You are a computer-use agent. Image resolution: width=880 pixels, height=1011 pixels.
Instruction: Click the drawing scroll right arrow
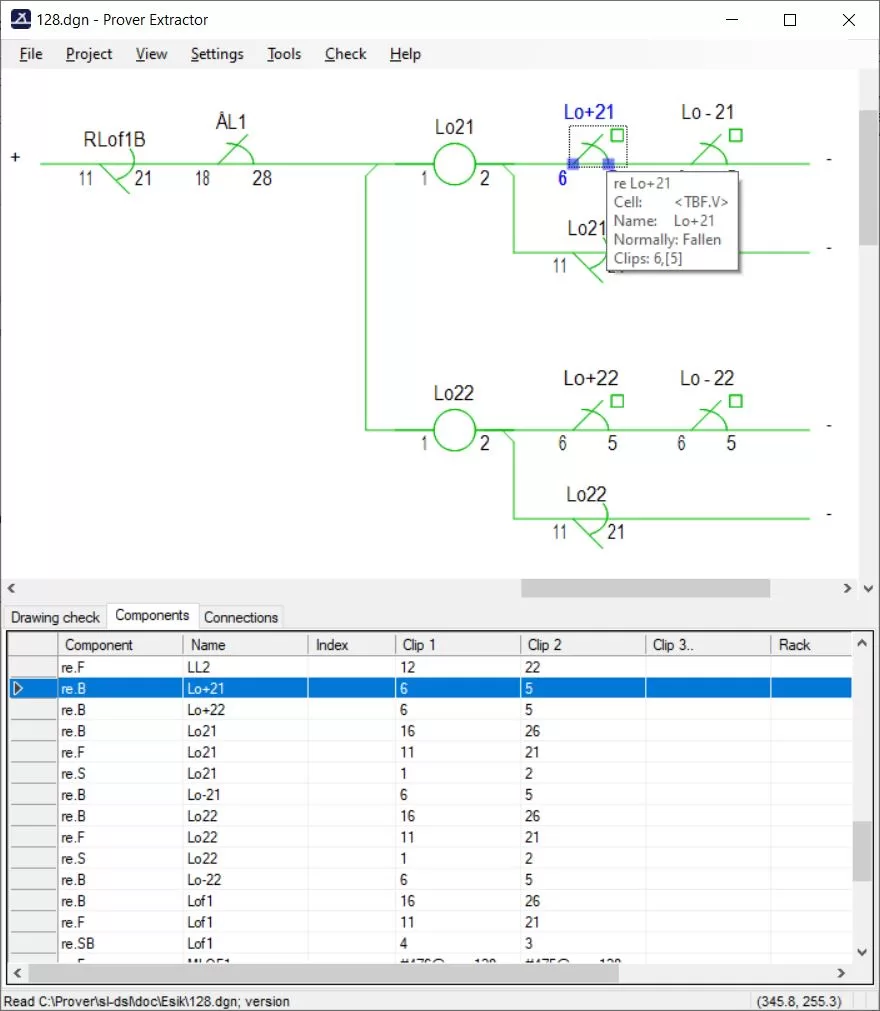point(848,588)
